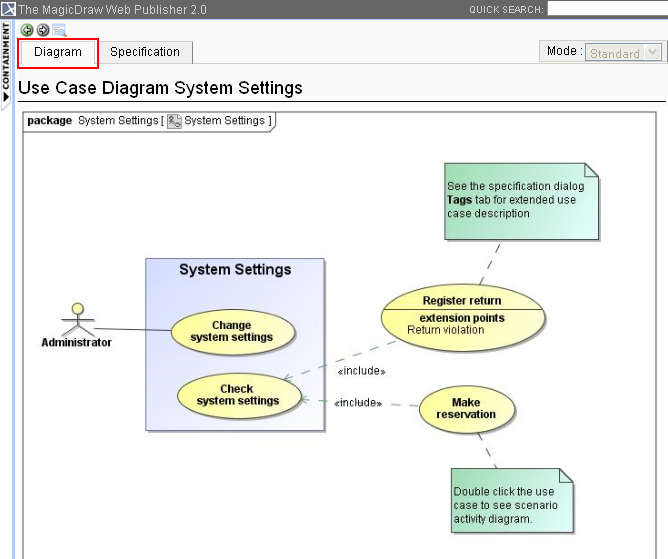Click the Check system settings use case
668x559 pixels.
(x=237, y=395)
